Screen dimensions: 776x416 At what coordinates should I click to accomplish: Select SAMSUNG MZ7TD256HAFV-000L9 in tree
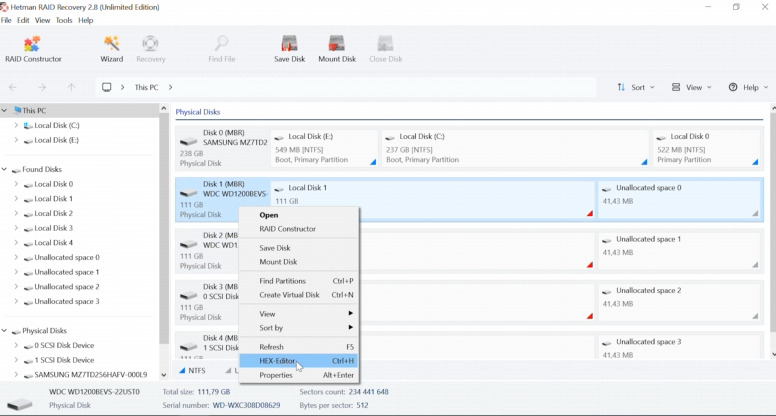(91, 375)
